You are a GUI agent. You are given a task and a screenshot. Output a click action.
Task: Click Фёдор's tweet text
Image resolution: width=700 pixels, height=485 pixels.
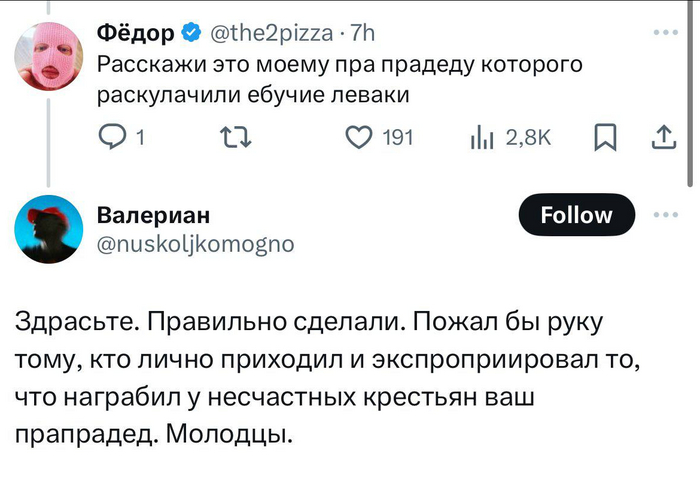click(x=340, y=80)
